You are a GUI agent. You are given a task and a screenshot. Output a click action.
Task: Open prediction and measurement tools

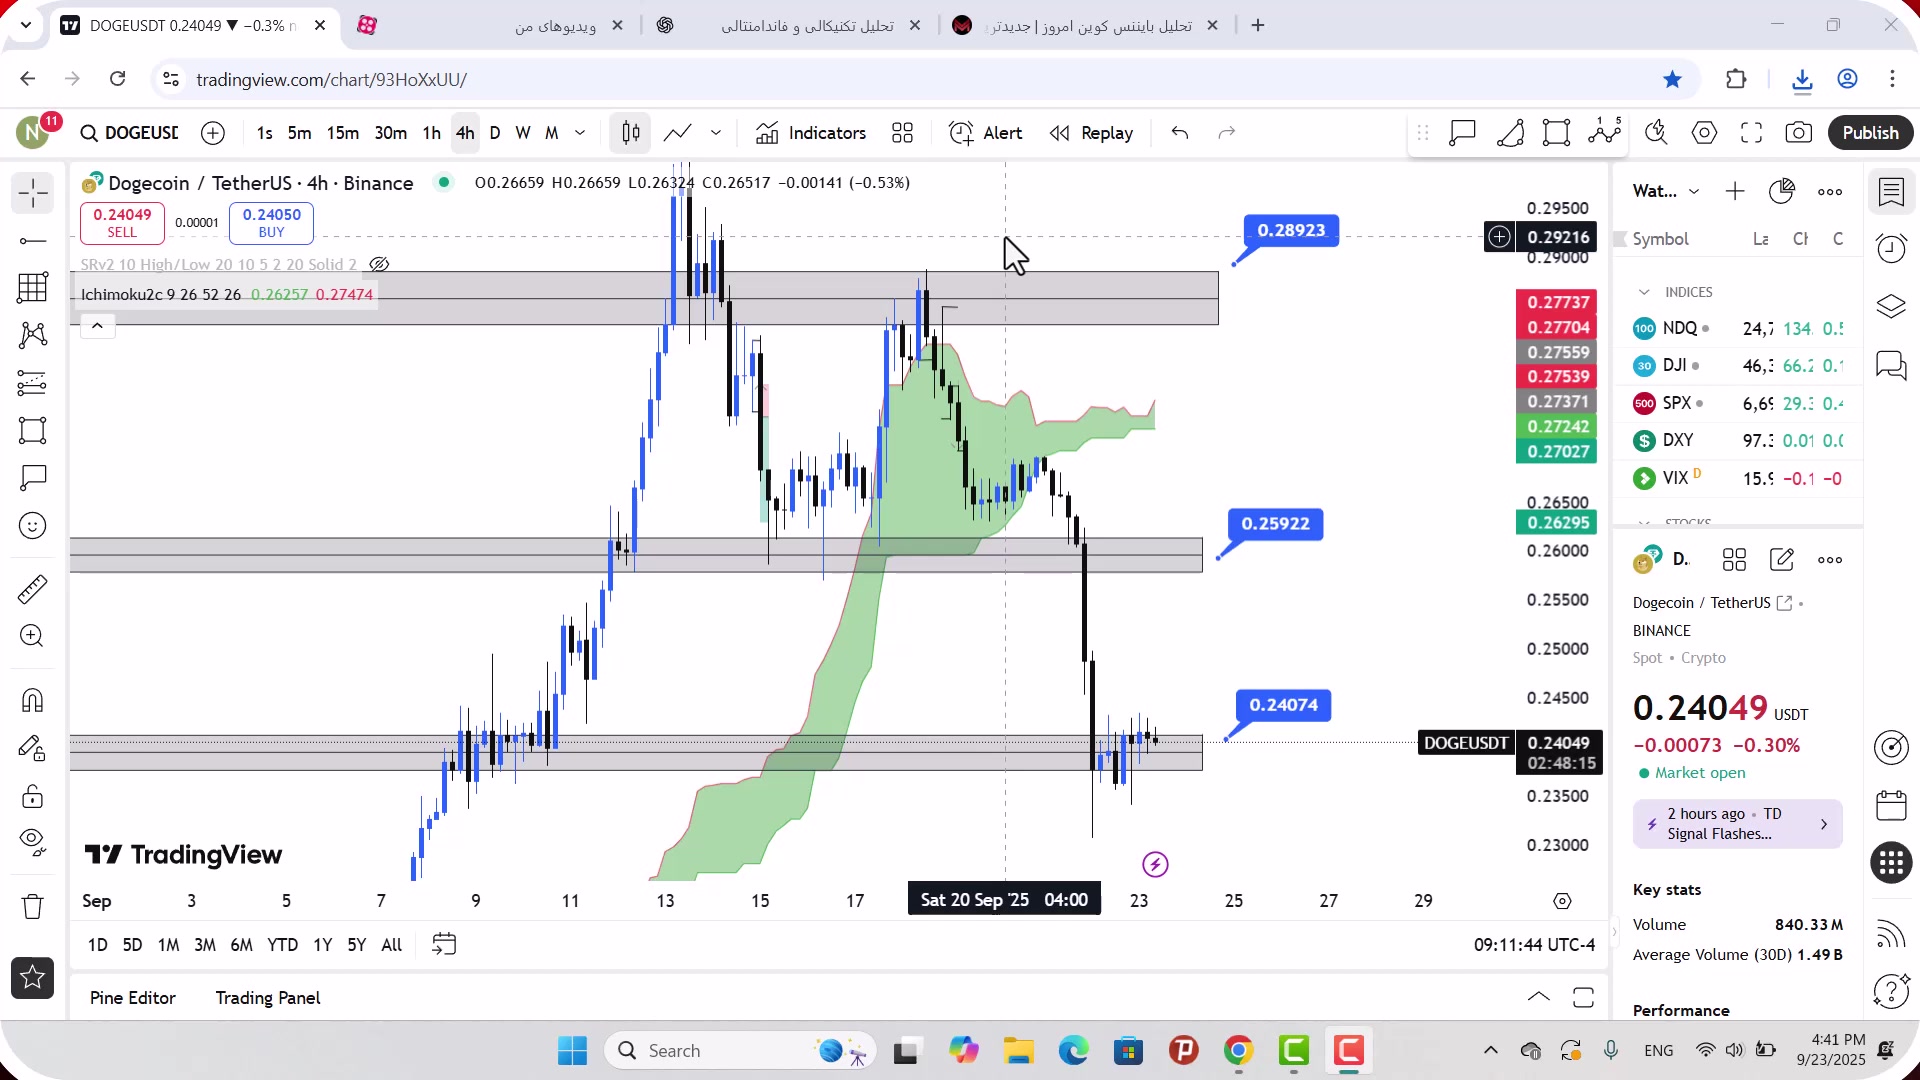pyautogui.click(x=33, y=383)
